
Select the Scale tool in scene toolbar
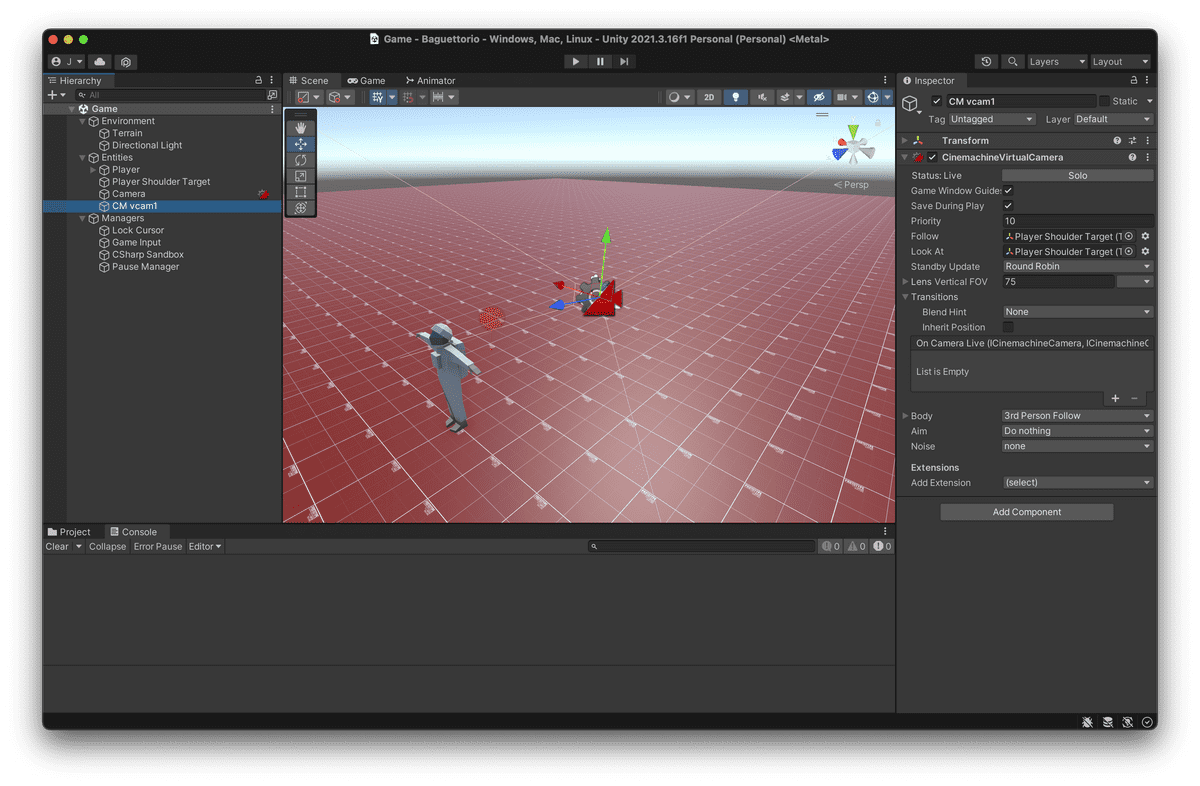(x=300, y=176)
